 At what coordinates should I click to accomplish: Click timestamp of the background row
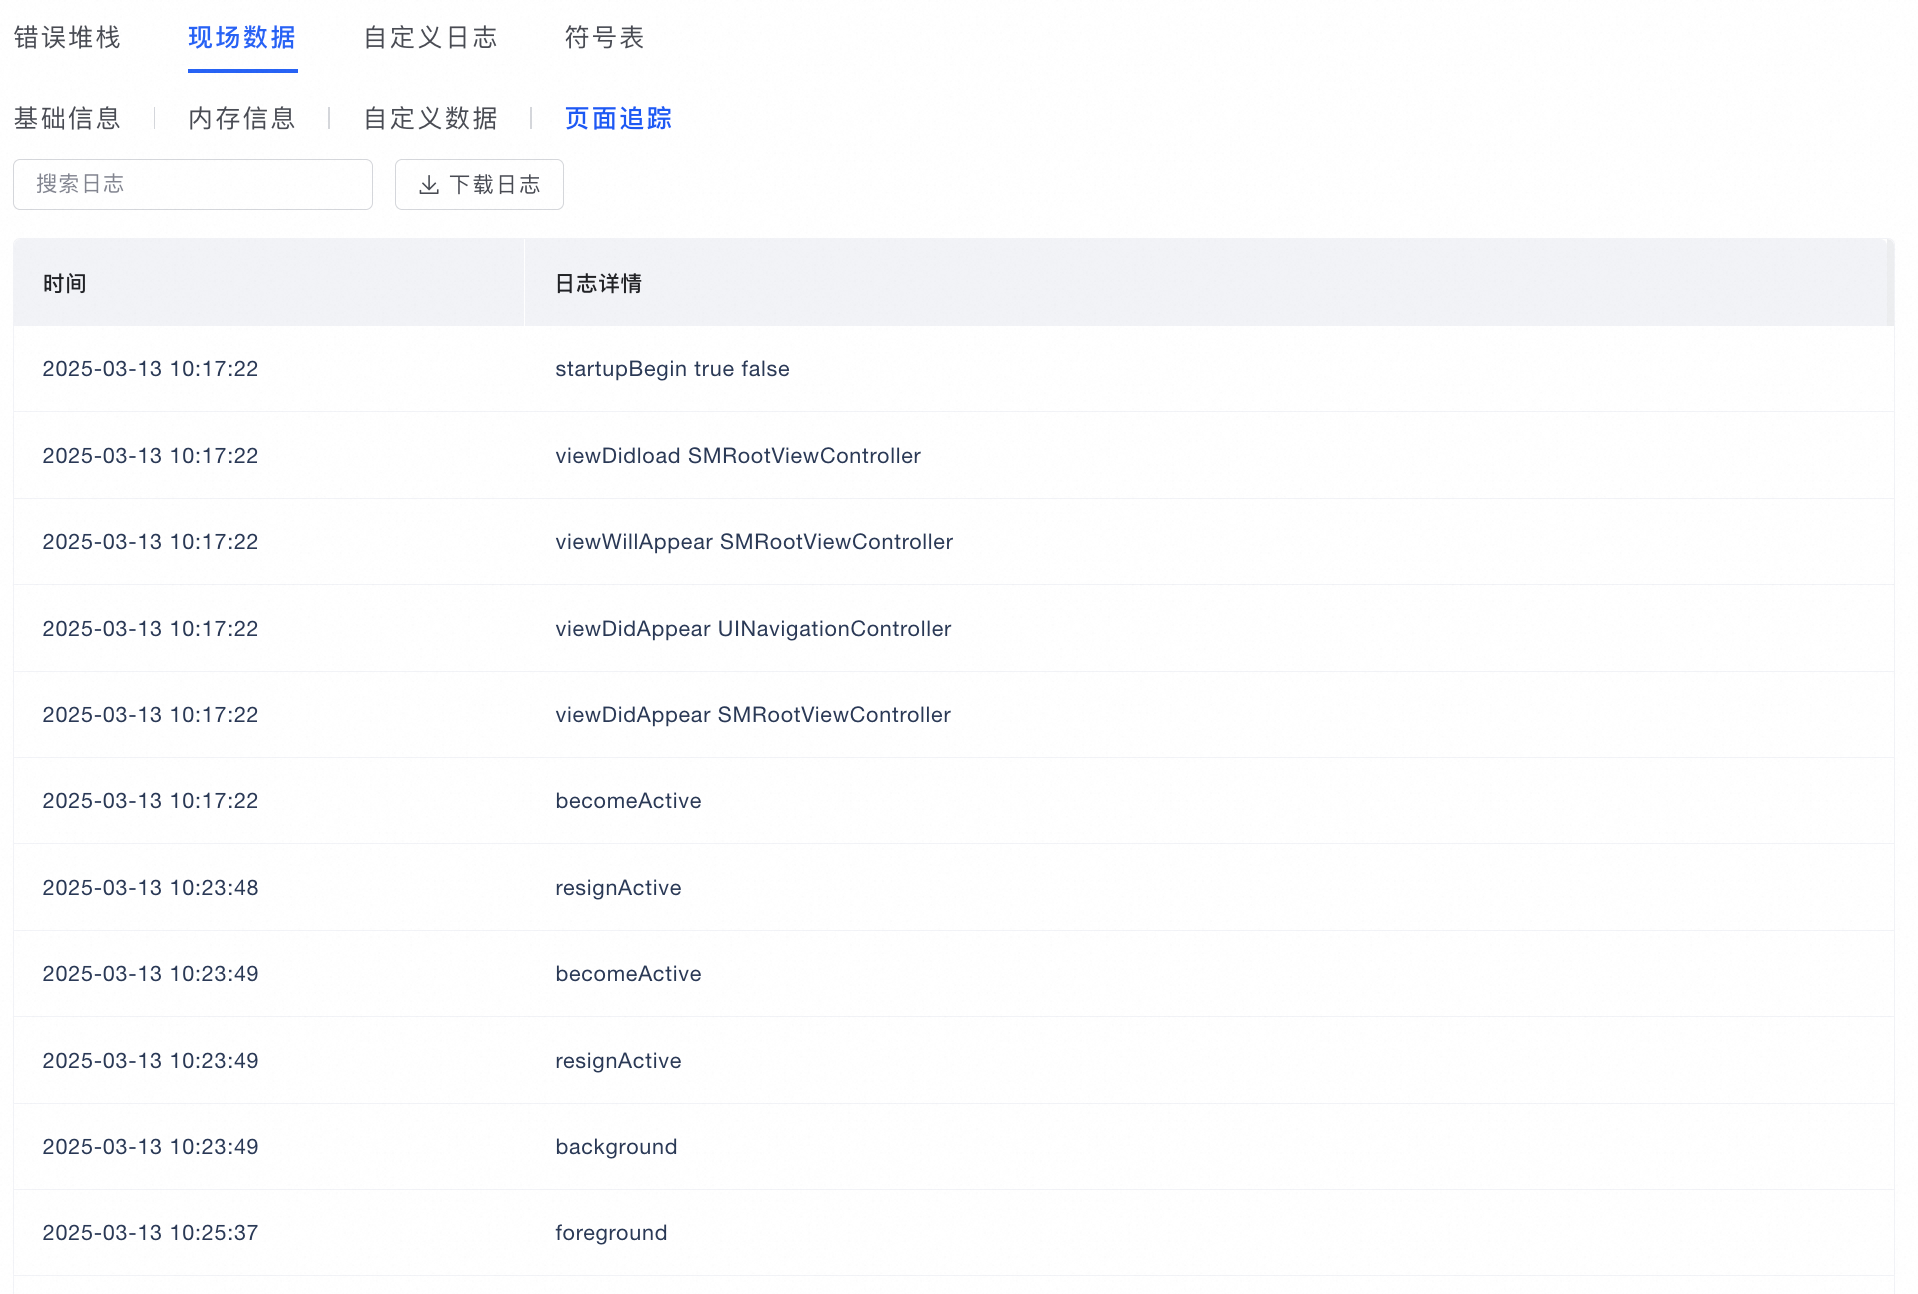pos(150,1147)
